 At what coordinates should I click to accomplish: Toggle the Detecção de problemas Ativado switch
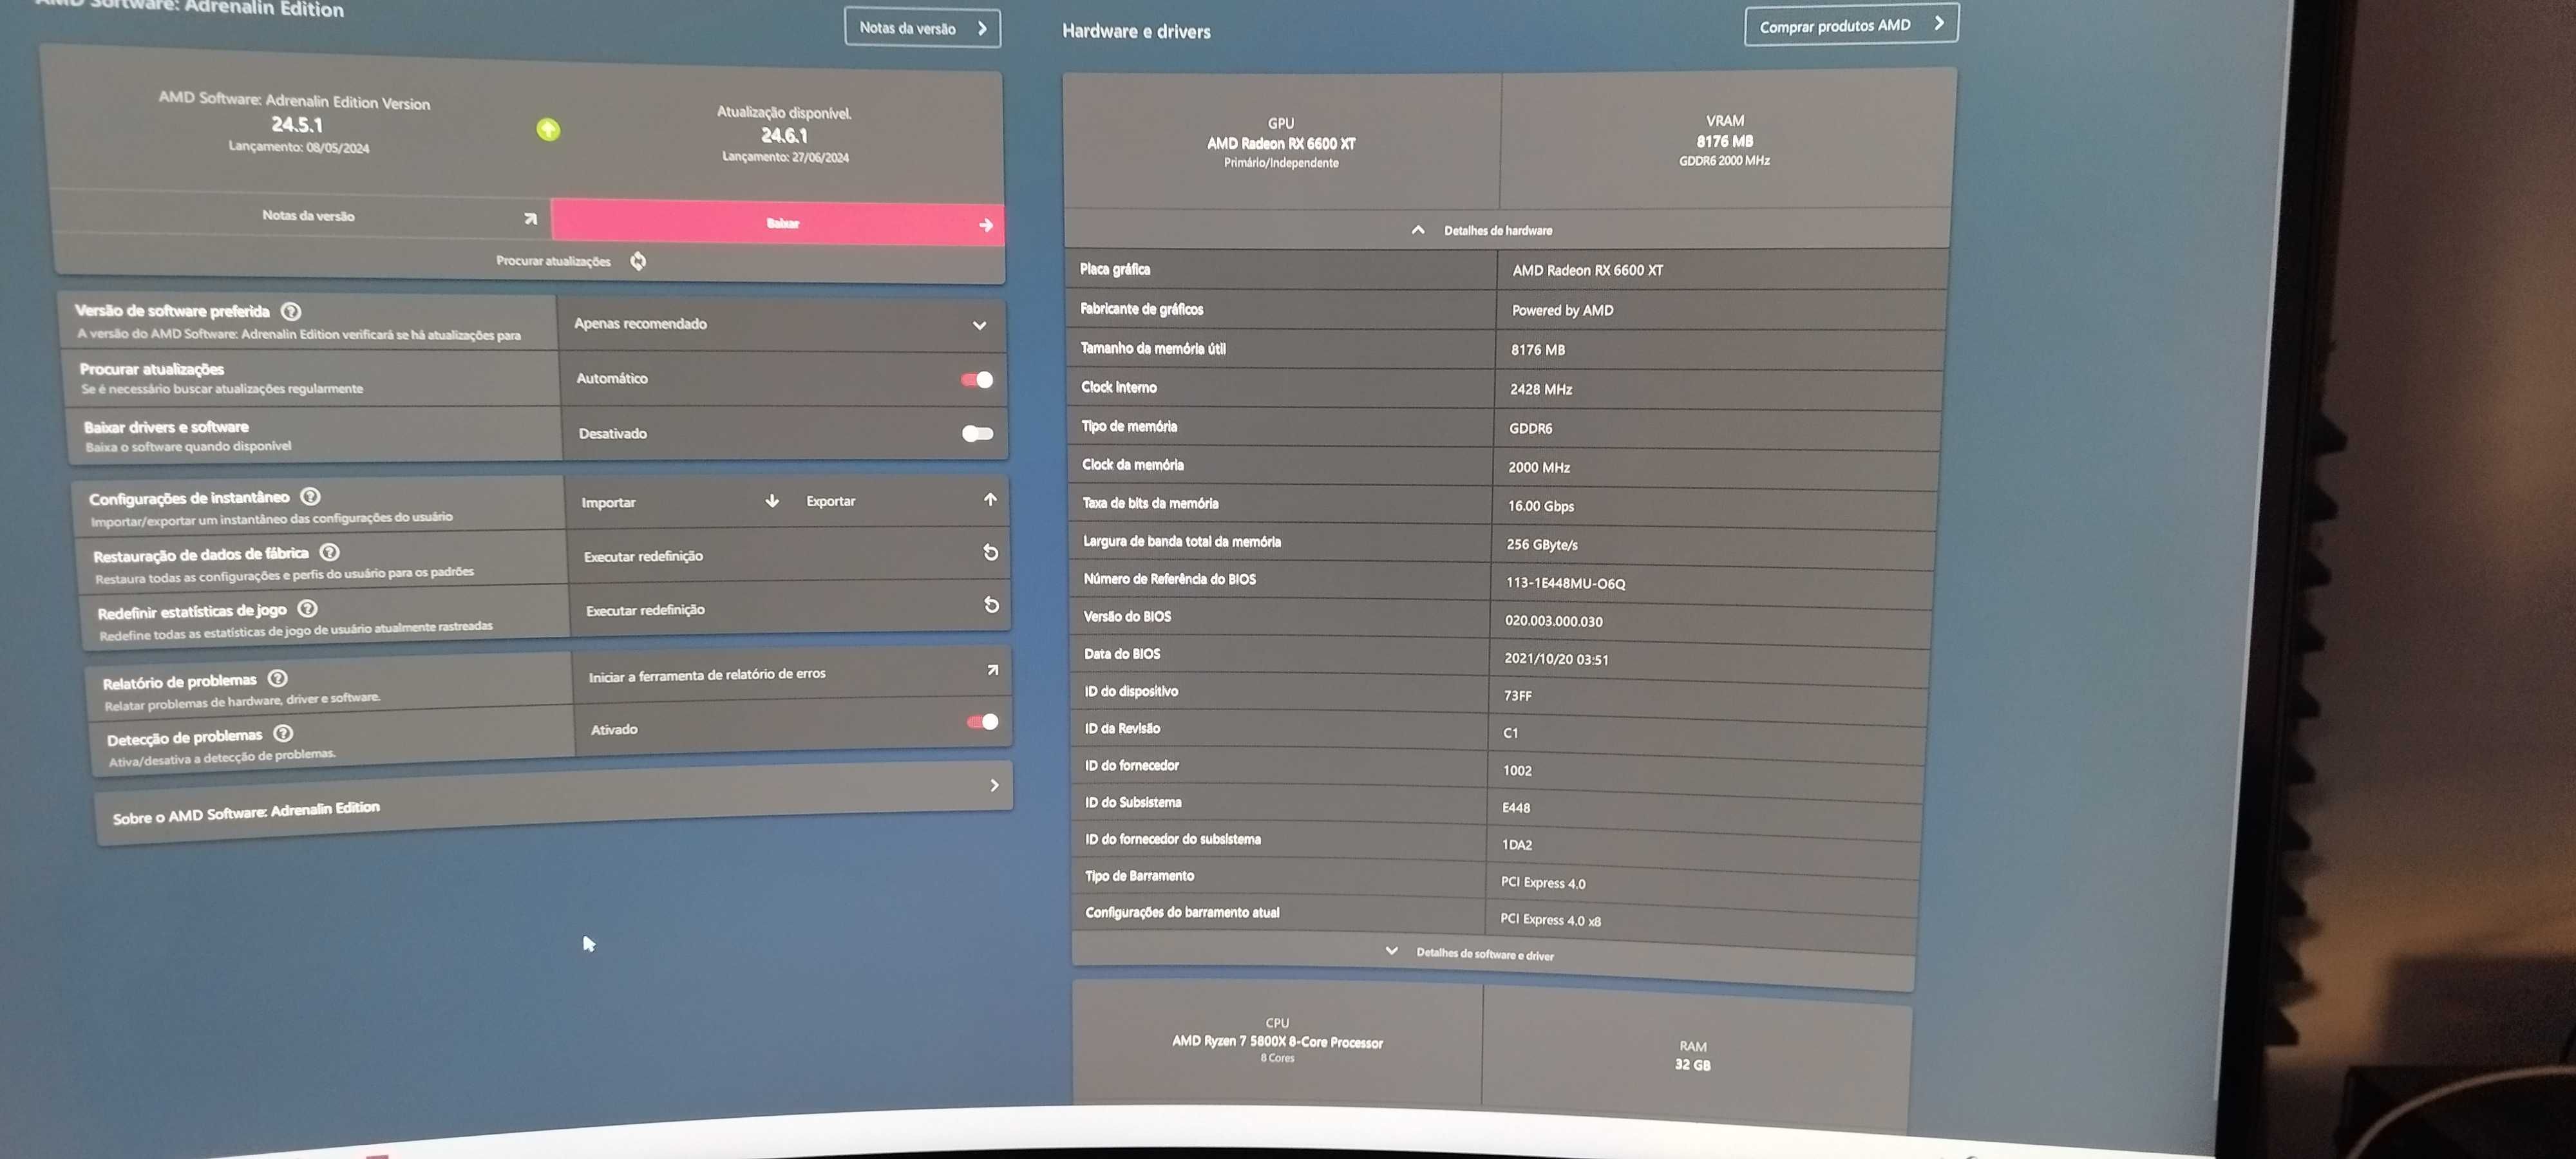coord(982,722)
